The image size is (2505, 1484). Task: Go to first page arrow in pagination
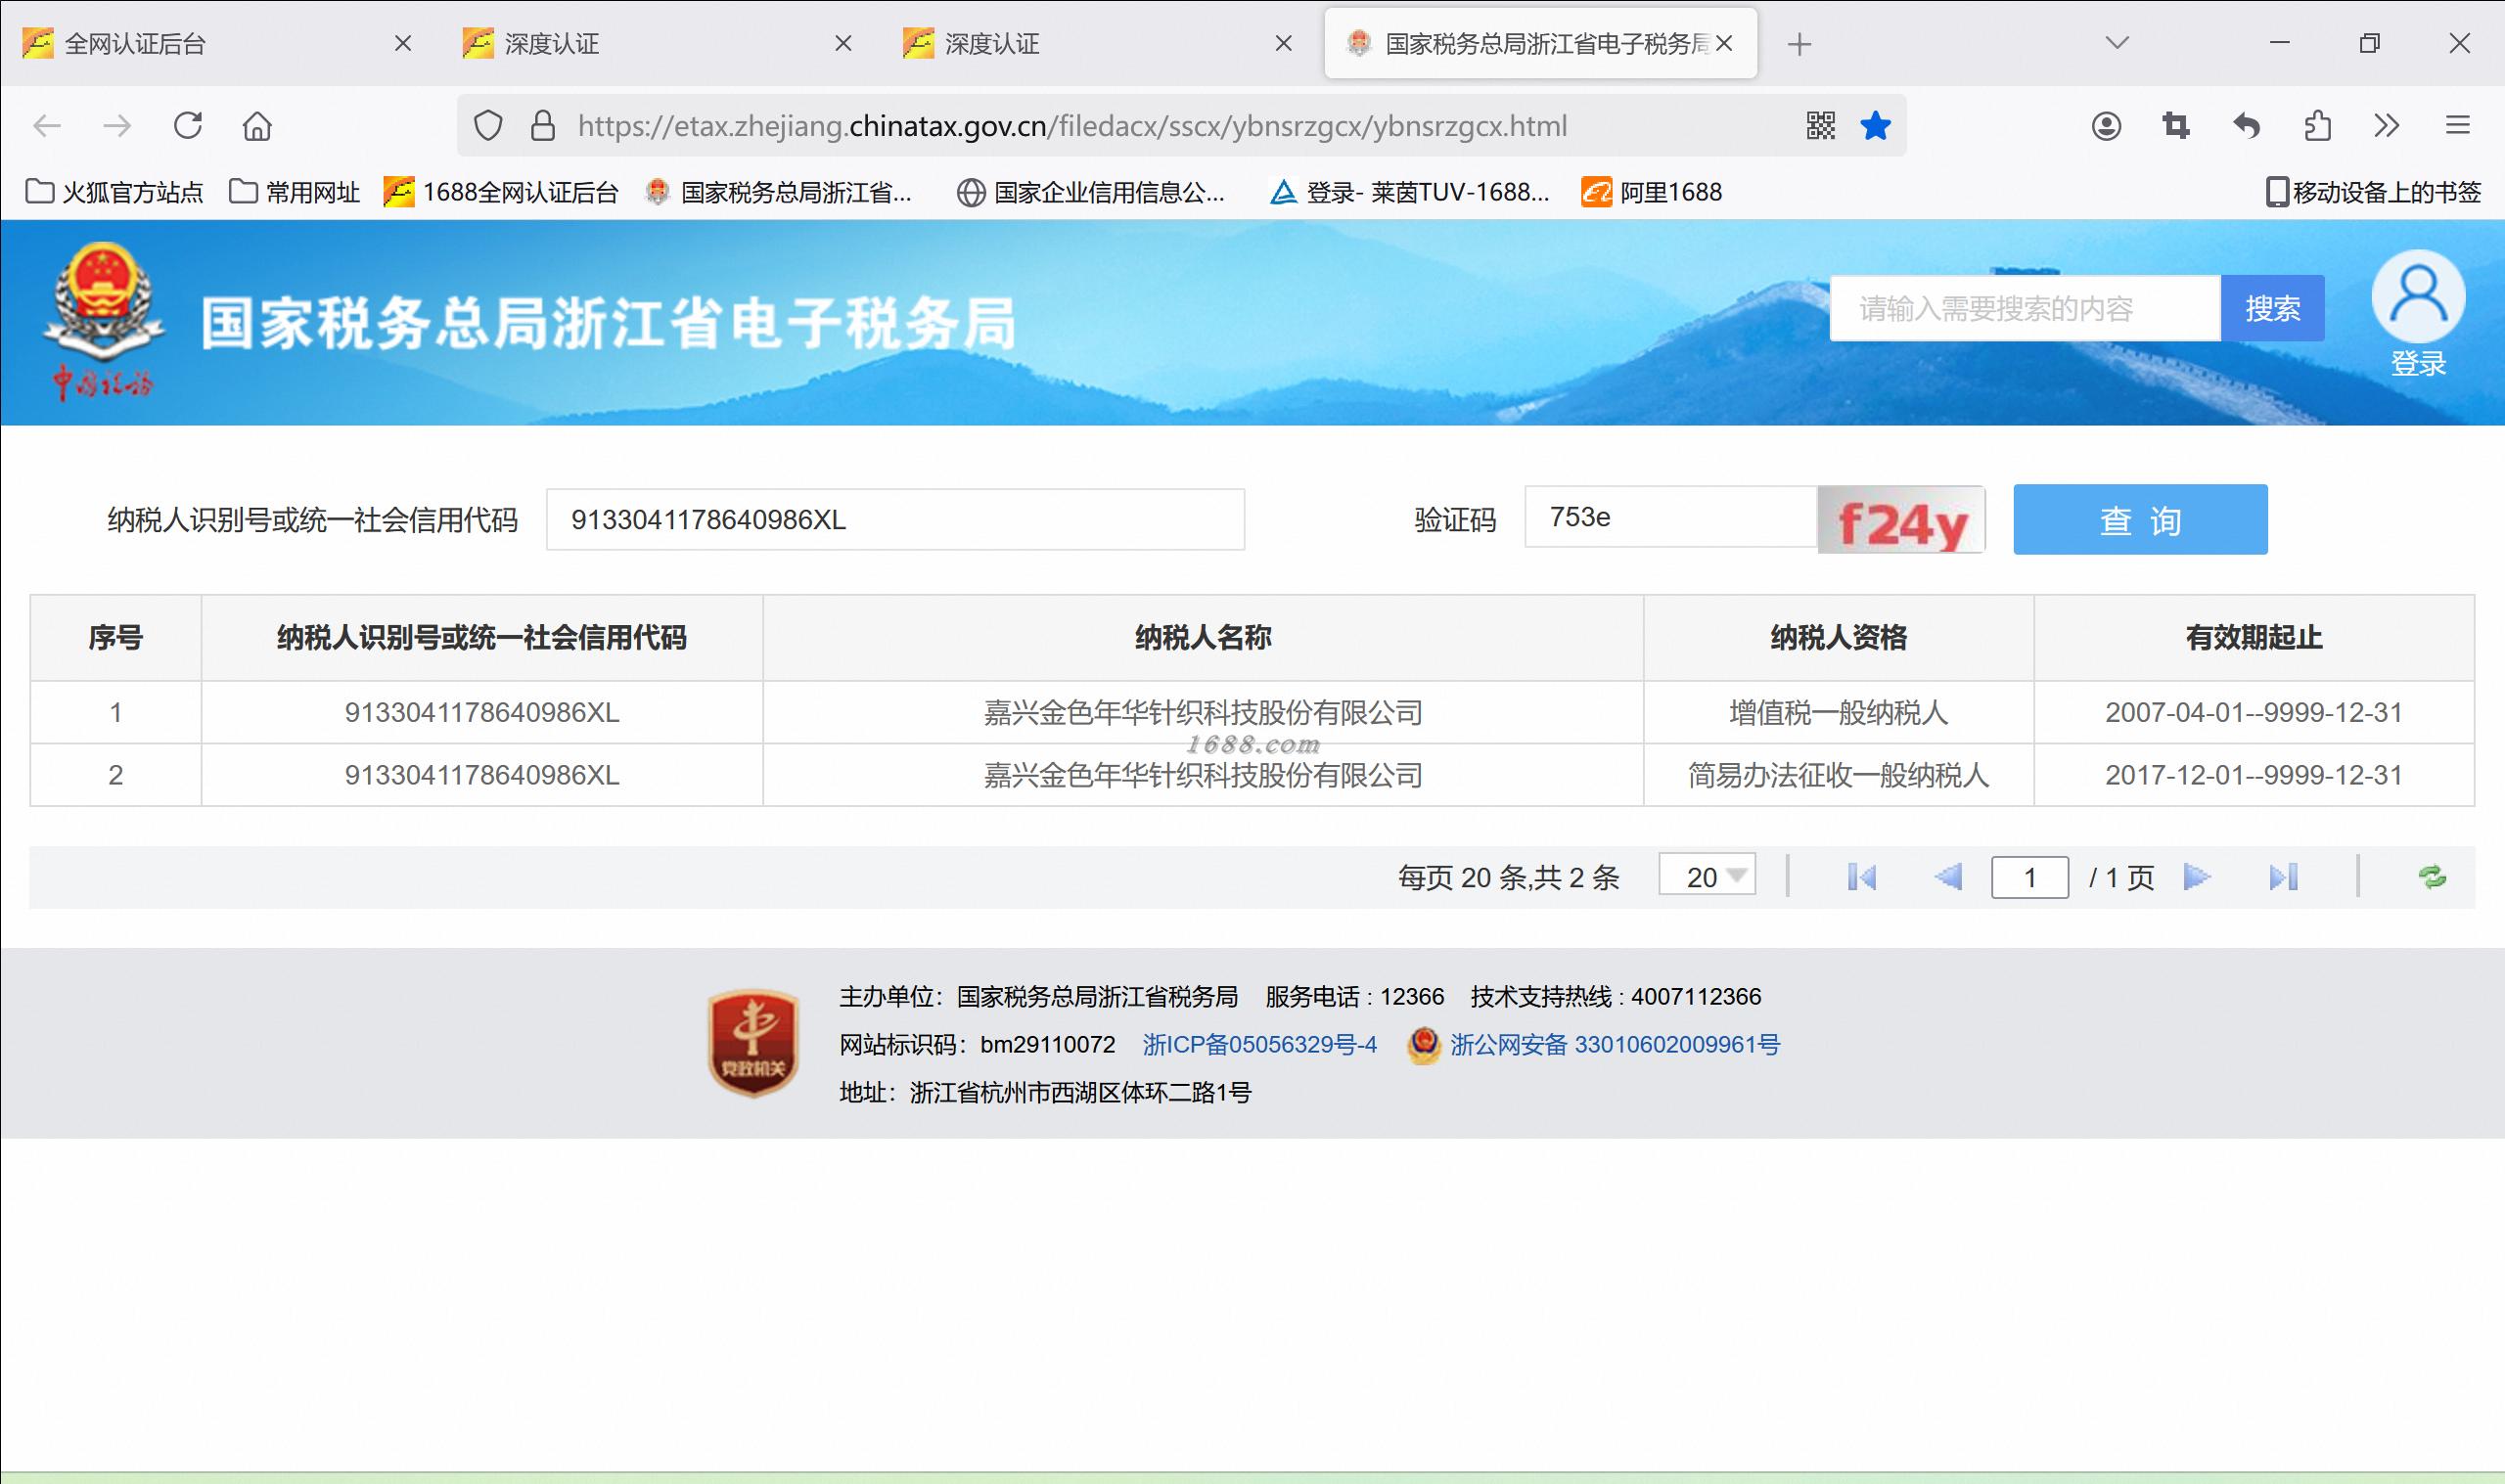coord(1861,877)
